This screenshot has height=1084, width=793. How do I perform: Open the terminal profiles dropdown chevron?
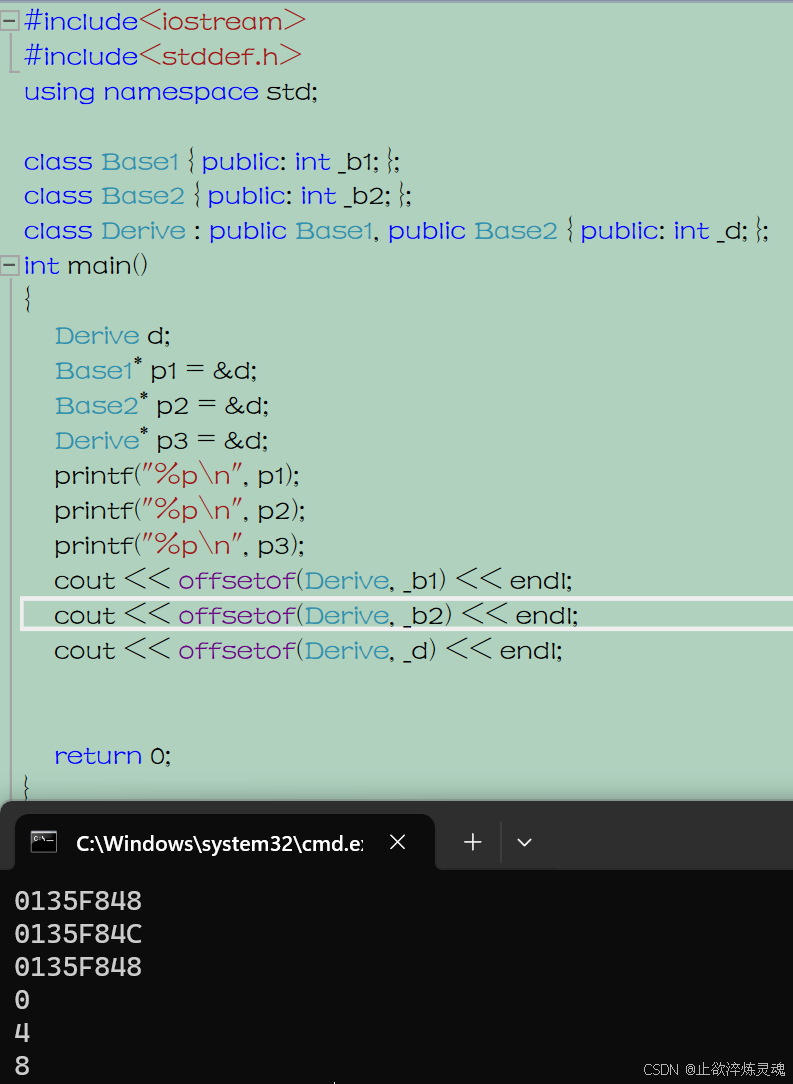point(524,843)
